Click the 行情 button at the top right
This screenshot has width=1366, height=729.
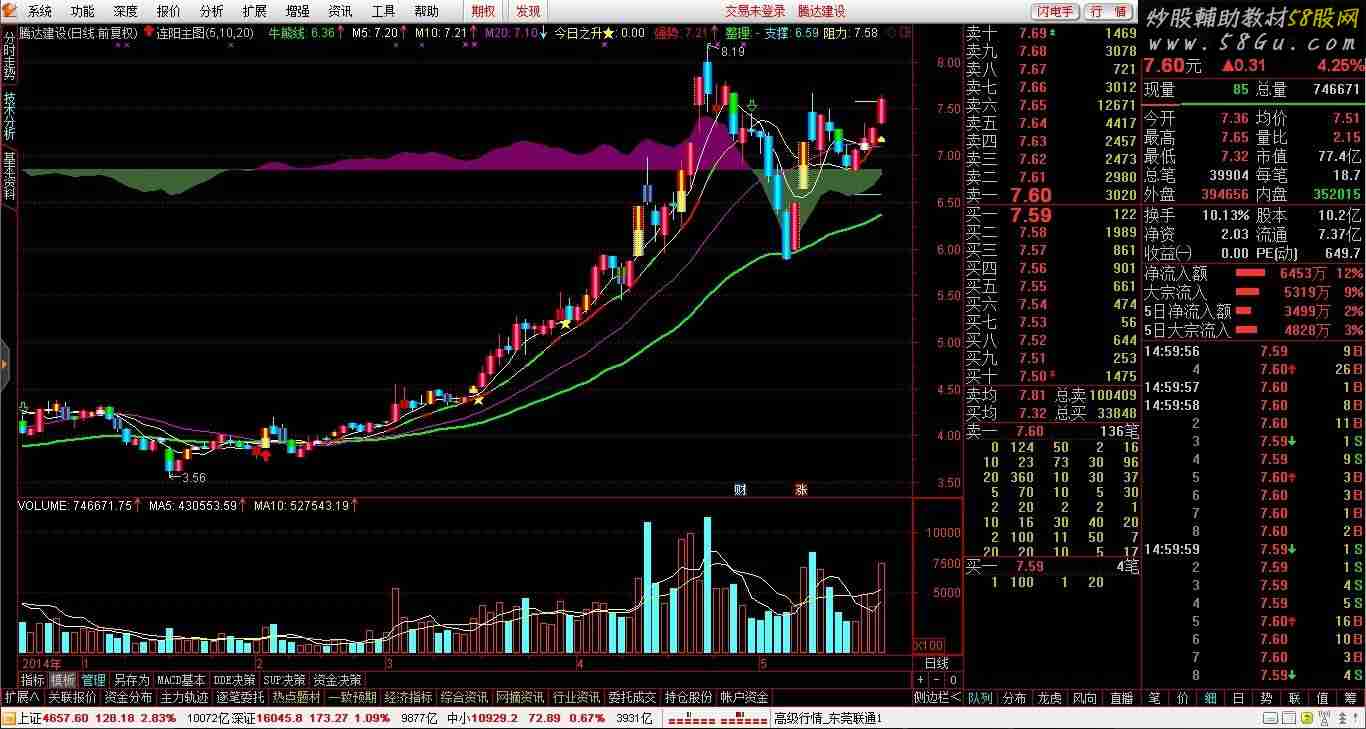tap(1109, 11)
